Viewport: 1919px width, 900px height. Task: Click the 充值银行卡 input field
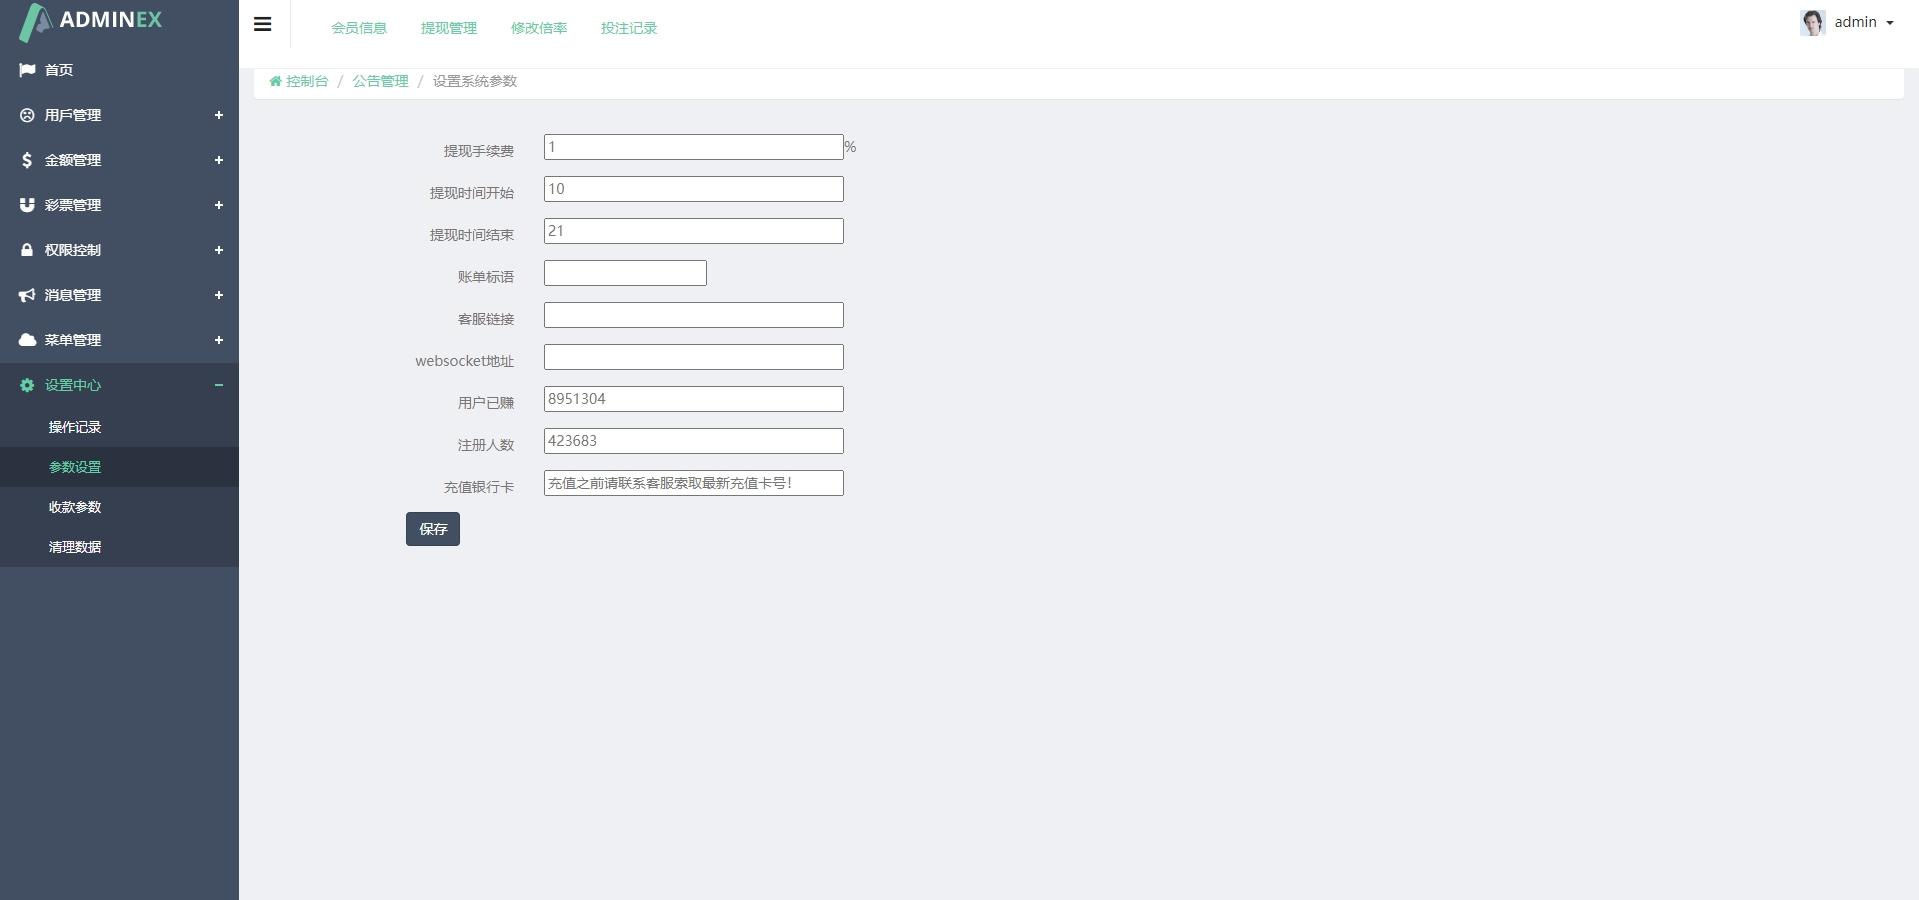click(x=694, y=483)
